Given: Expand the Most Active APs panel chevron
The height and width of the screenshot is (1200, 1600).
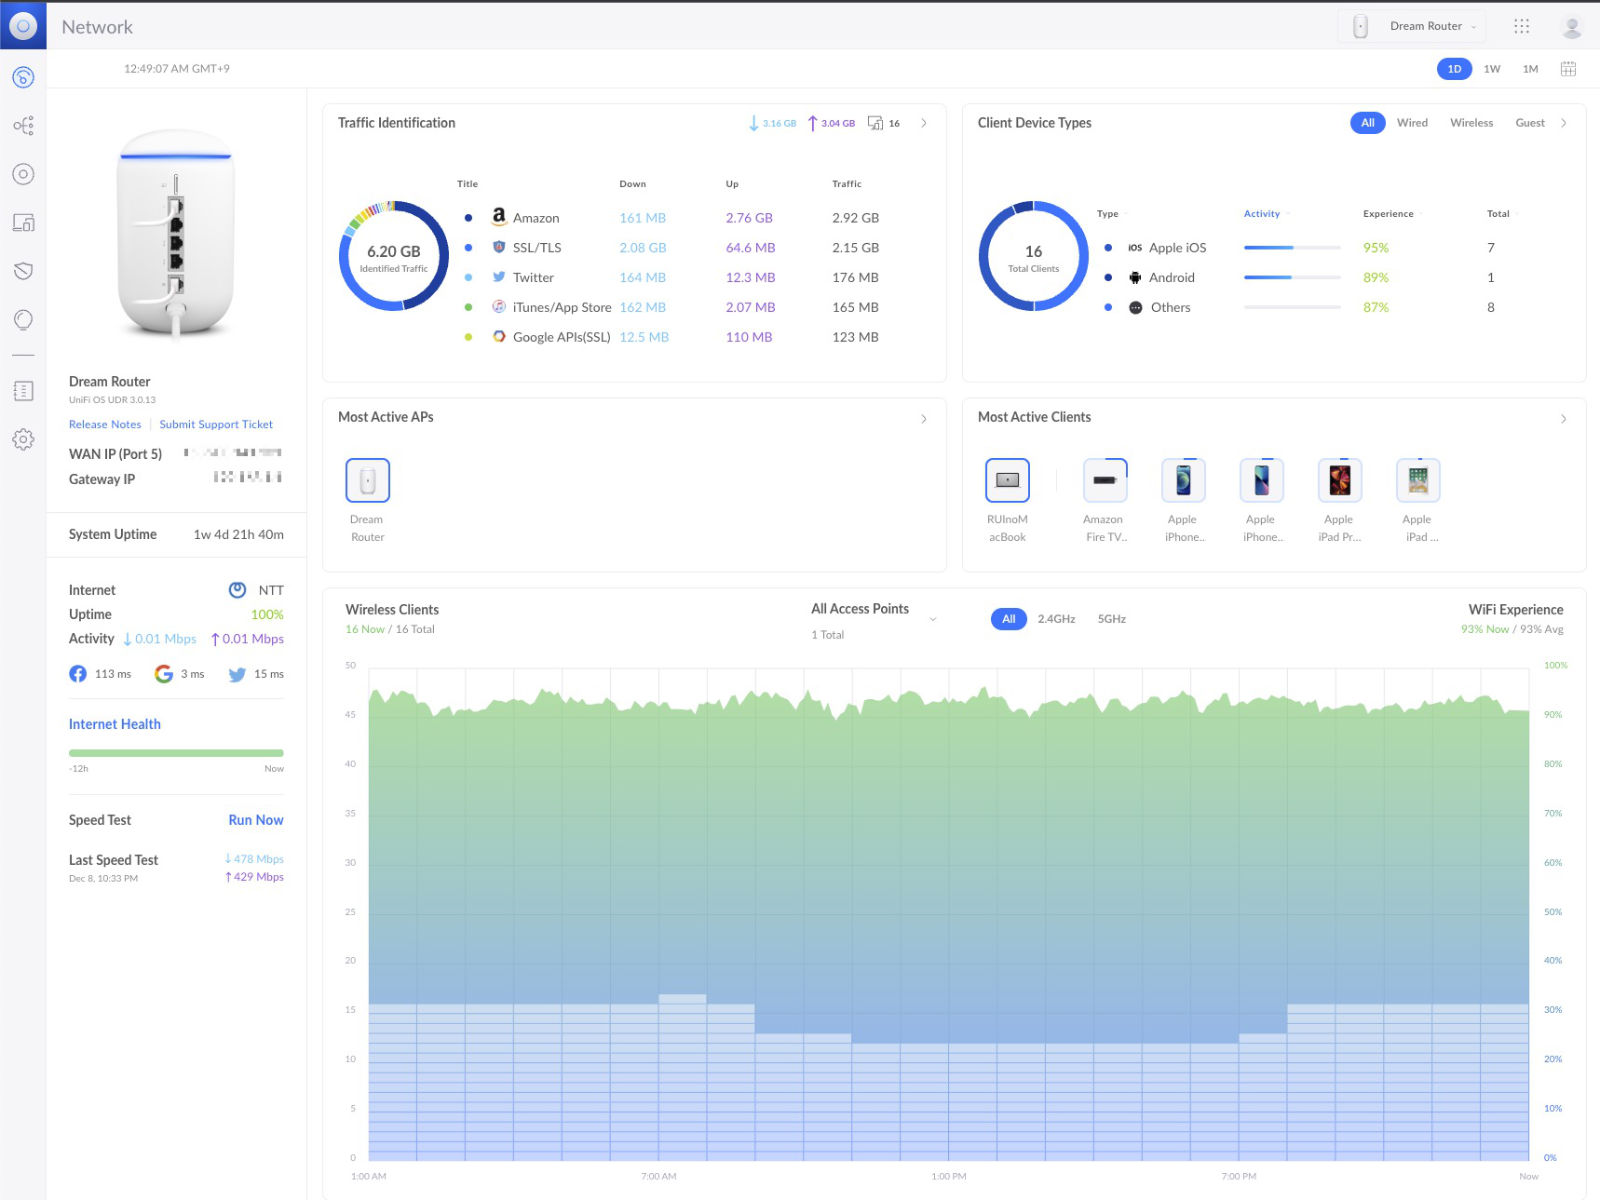Looking at the screenshot, I should tap(924, 419).
